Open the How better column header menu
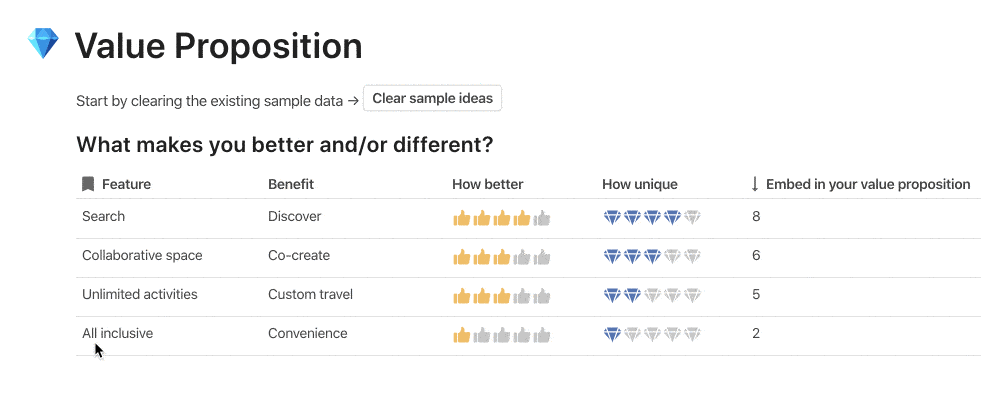 [487, 184]
